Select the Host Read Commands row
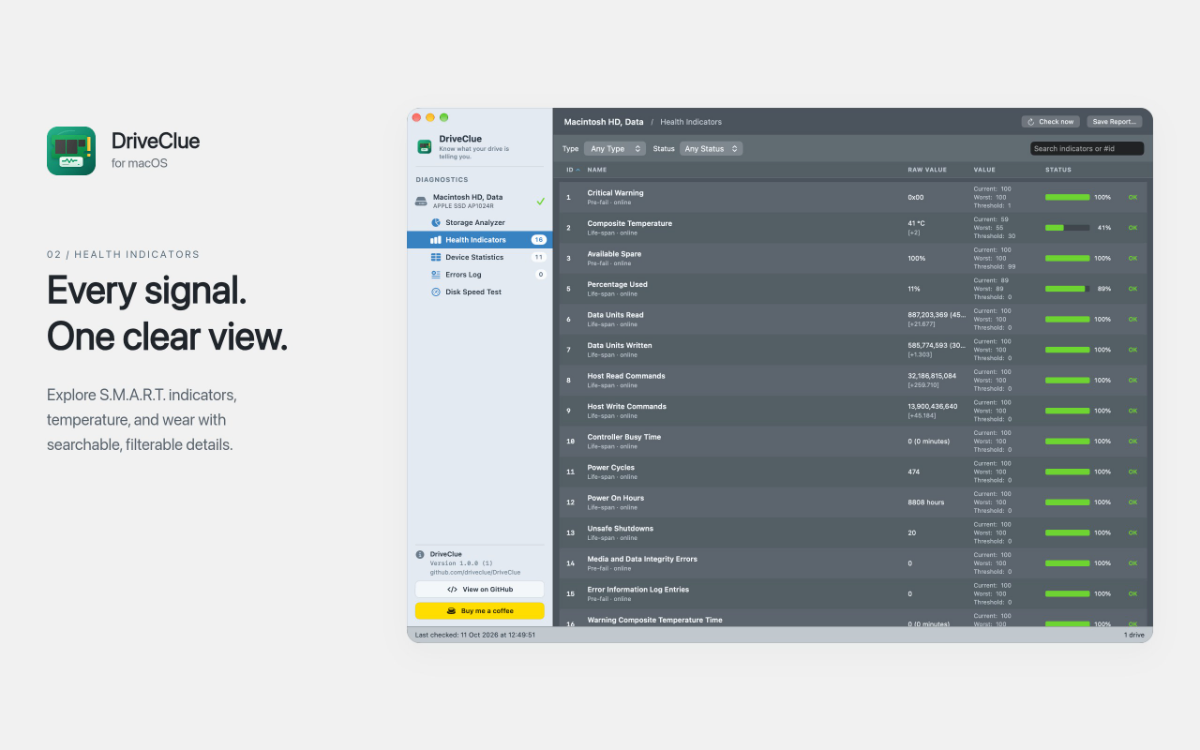1200x750 pixels. coord(853,381)
